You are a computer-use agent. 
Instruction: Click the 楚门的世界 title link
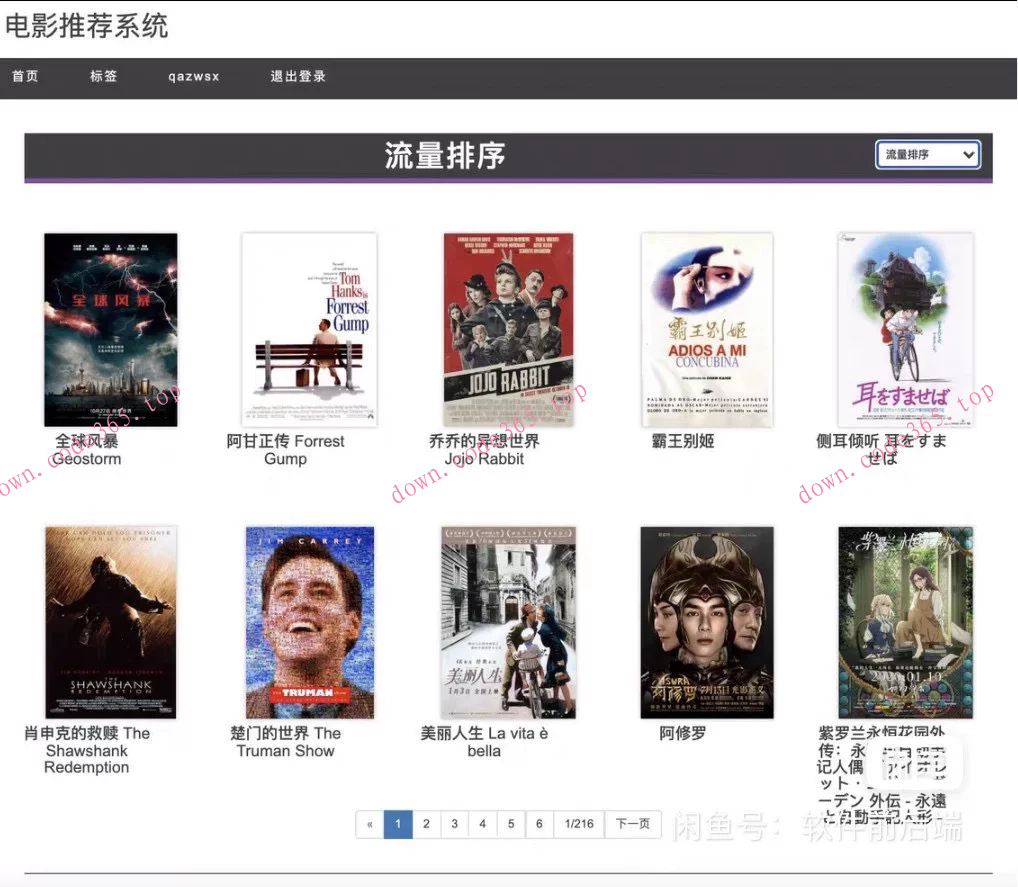(x=286, y=742)
